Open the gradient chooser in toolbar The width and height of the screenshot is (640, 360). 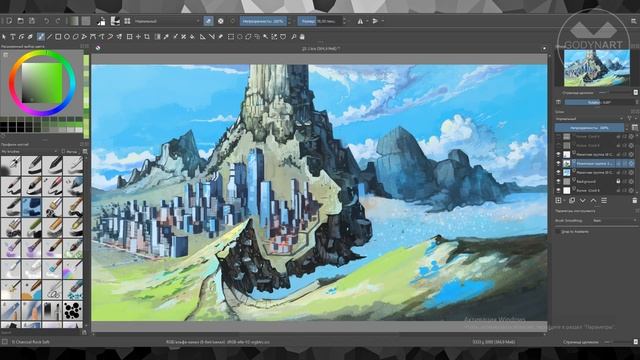pos(73,21)
